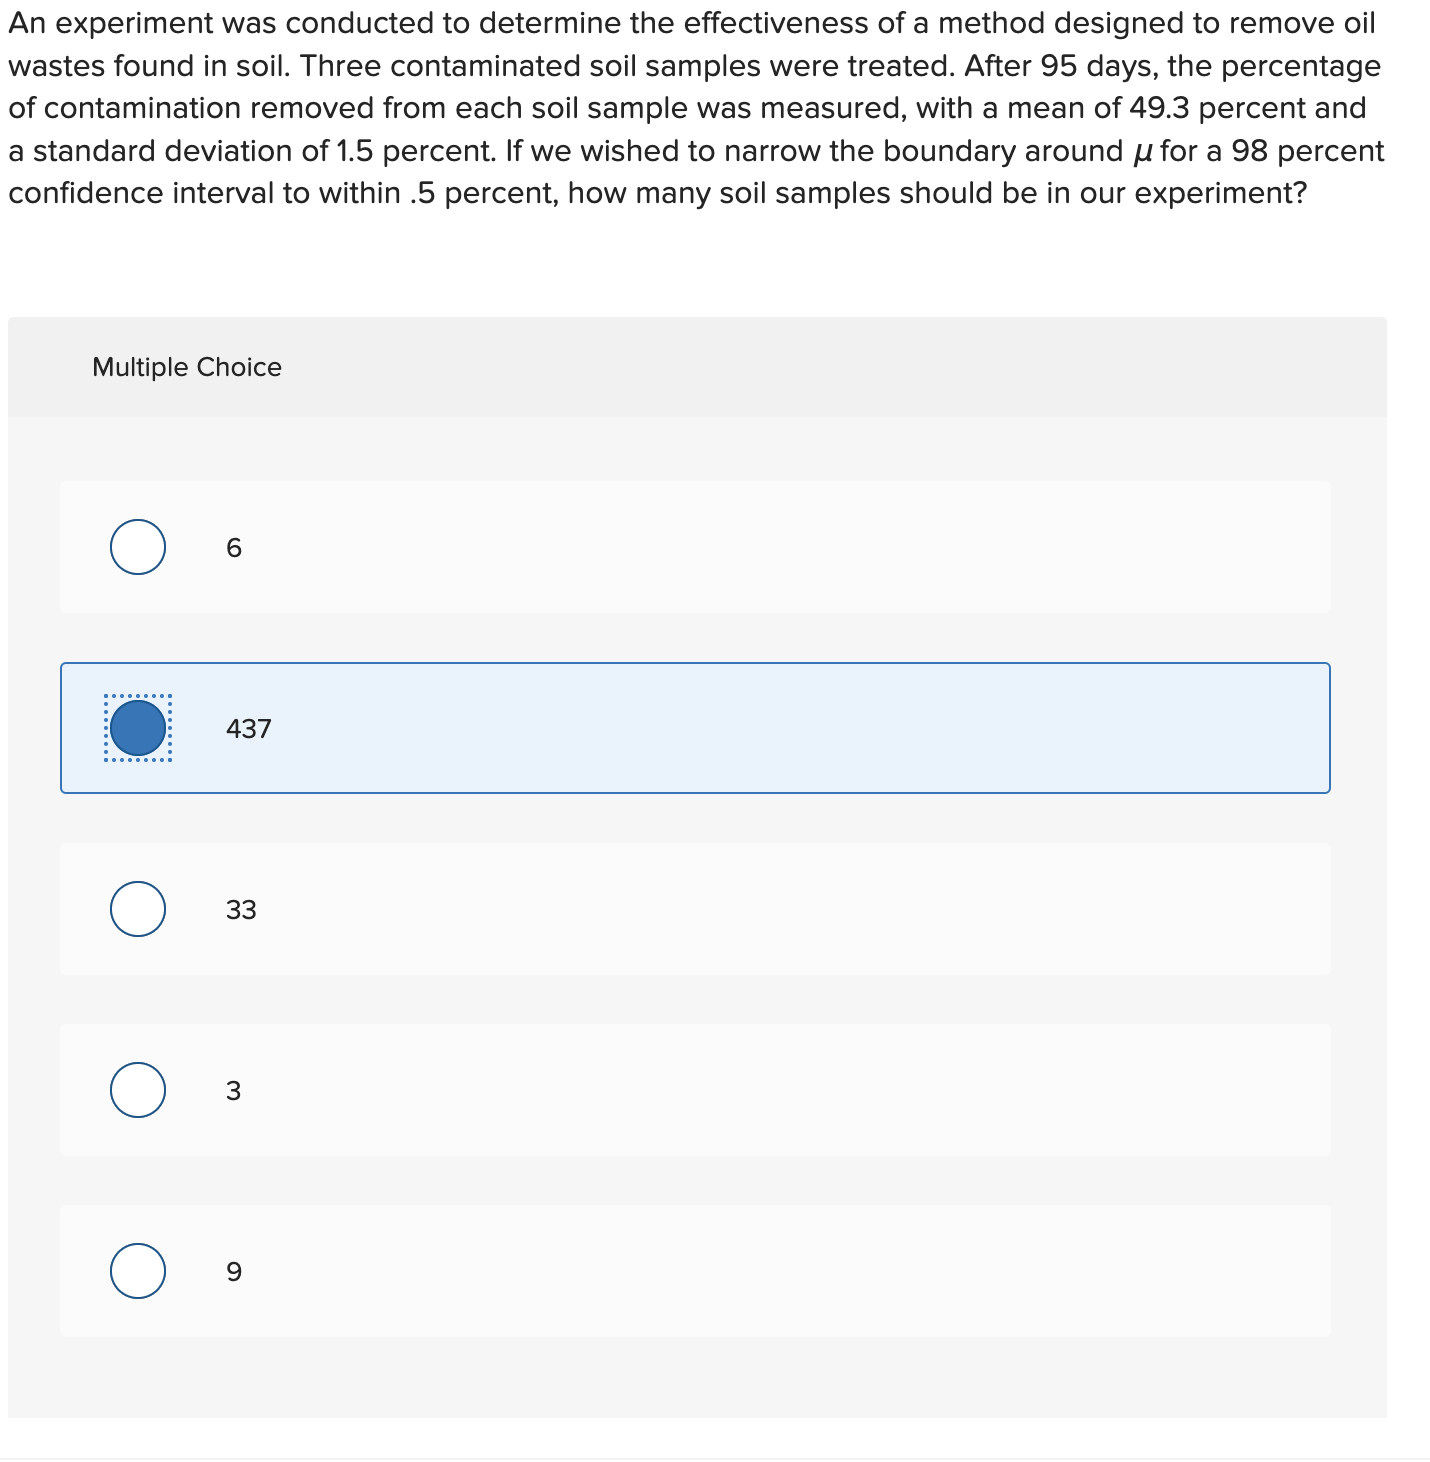Deselect the currently chosen 437 option

click(x=137, y=728)
